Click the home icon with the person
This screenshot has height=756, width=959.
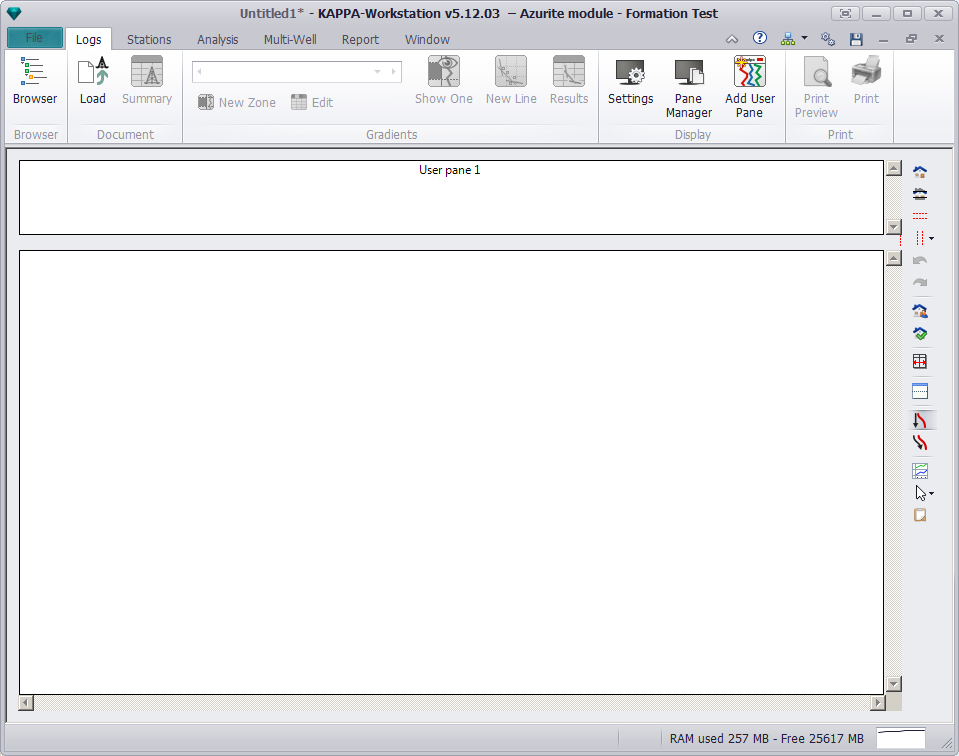(920, 311)
